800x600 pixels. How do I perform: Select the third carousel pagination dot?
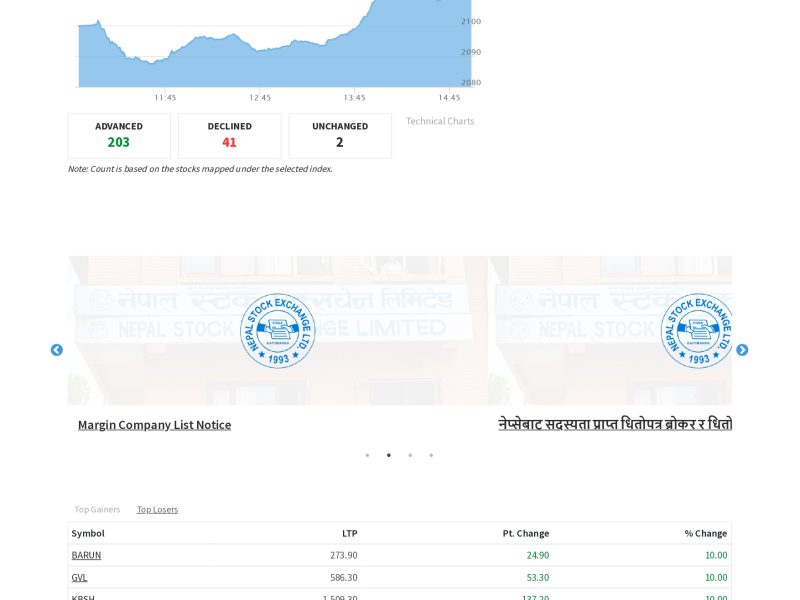[410, 455]
